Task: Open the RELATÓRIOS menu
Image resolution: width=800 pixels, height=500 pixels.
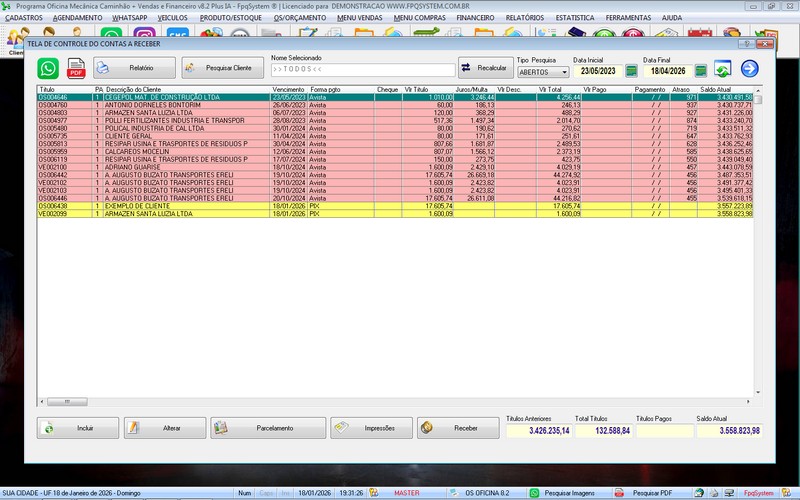Action: 525,18
